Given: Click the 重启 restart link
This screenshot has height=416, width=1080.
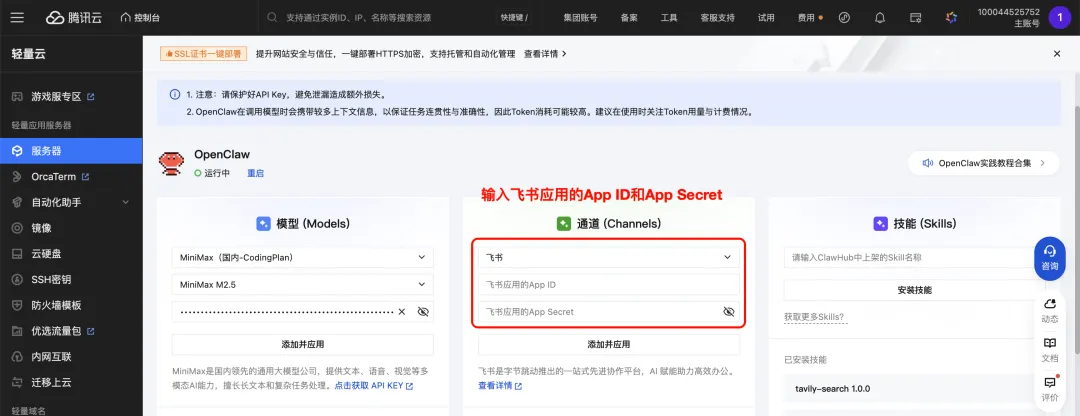Looking at the screenshot, I should click(x=256, y=173).
